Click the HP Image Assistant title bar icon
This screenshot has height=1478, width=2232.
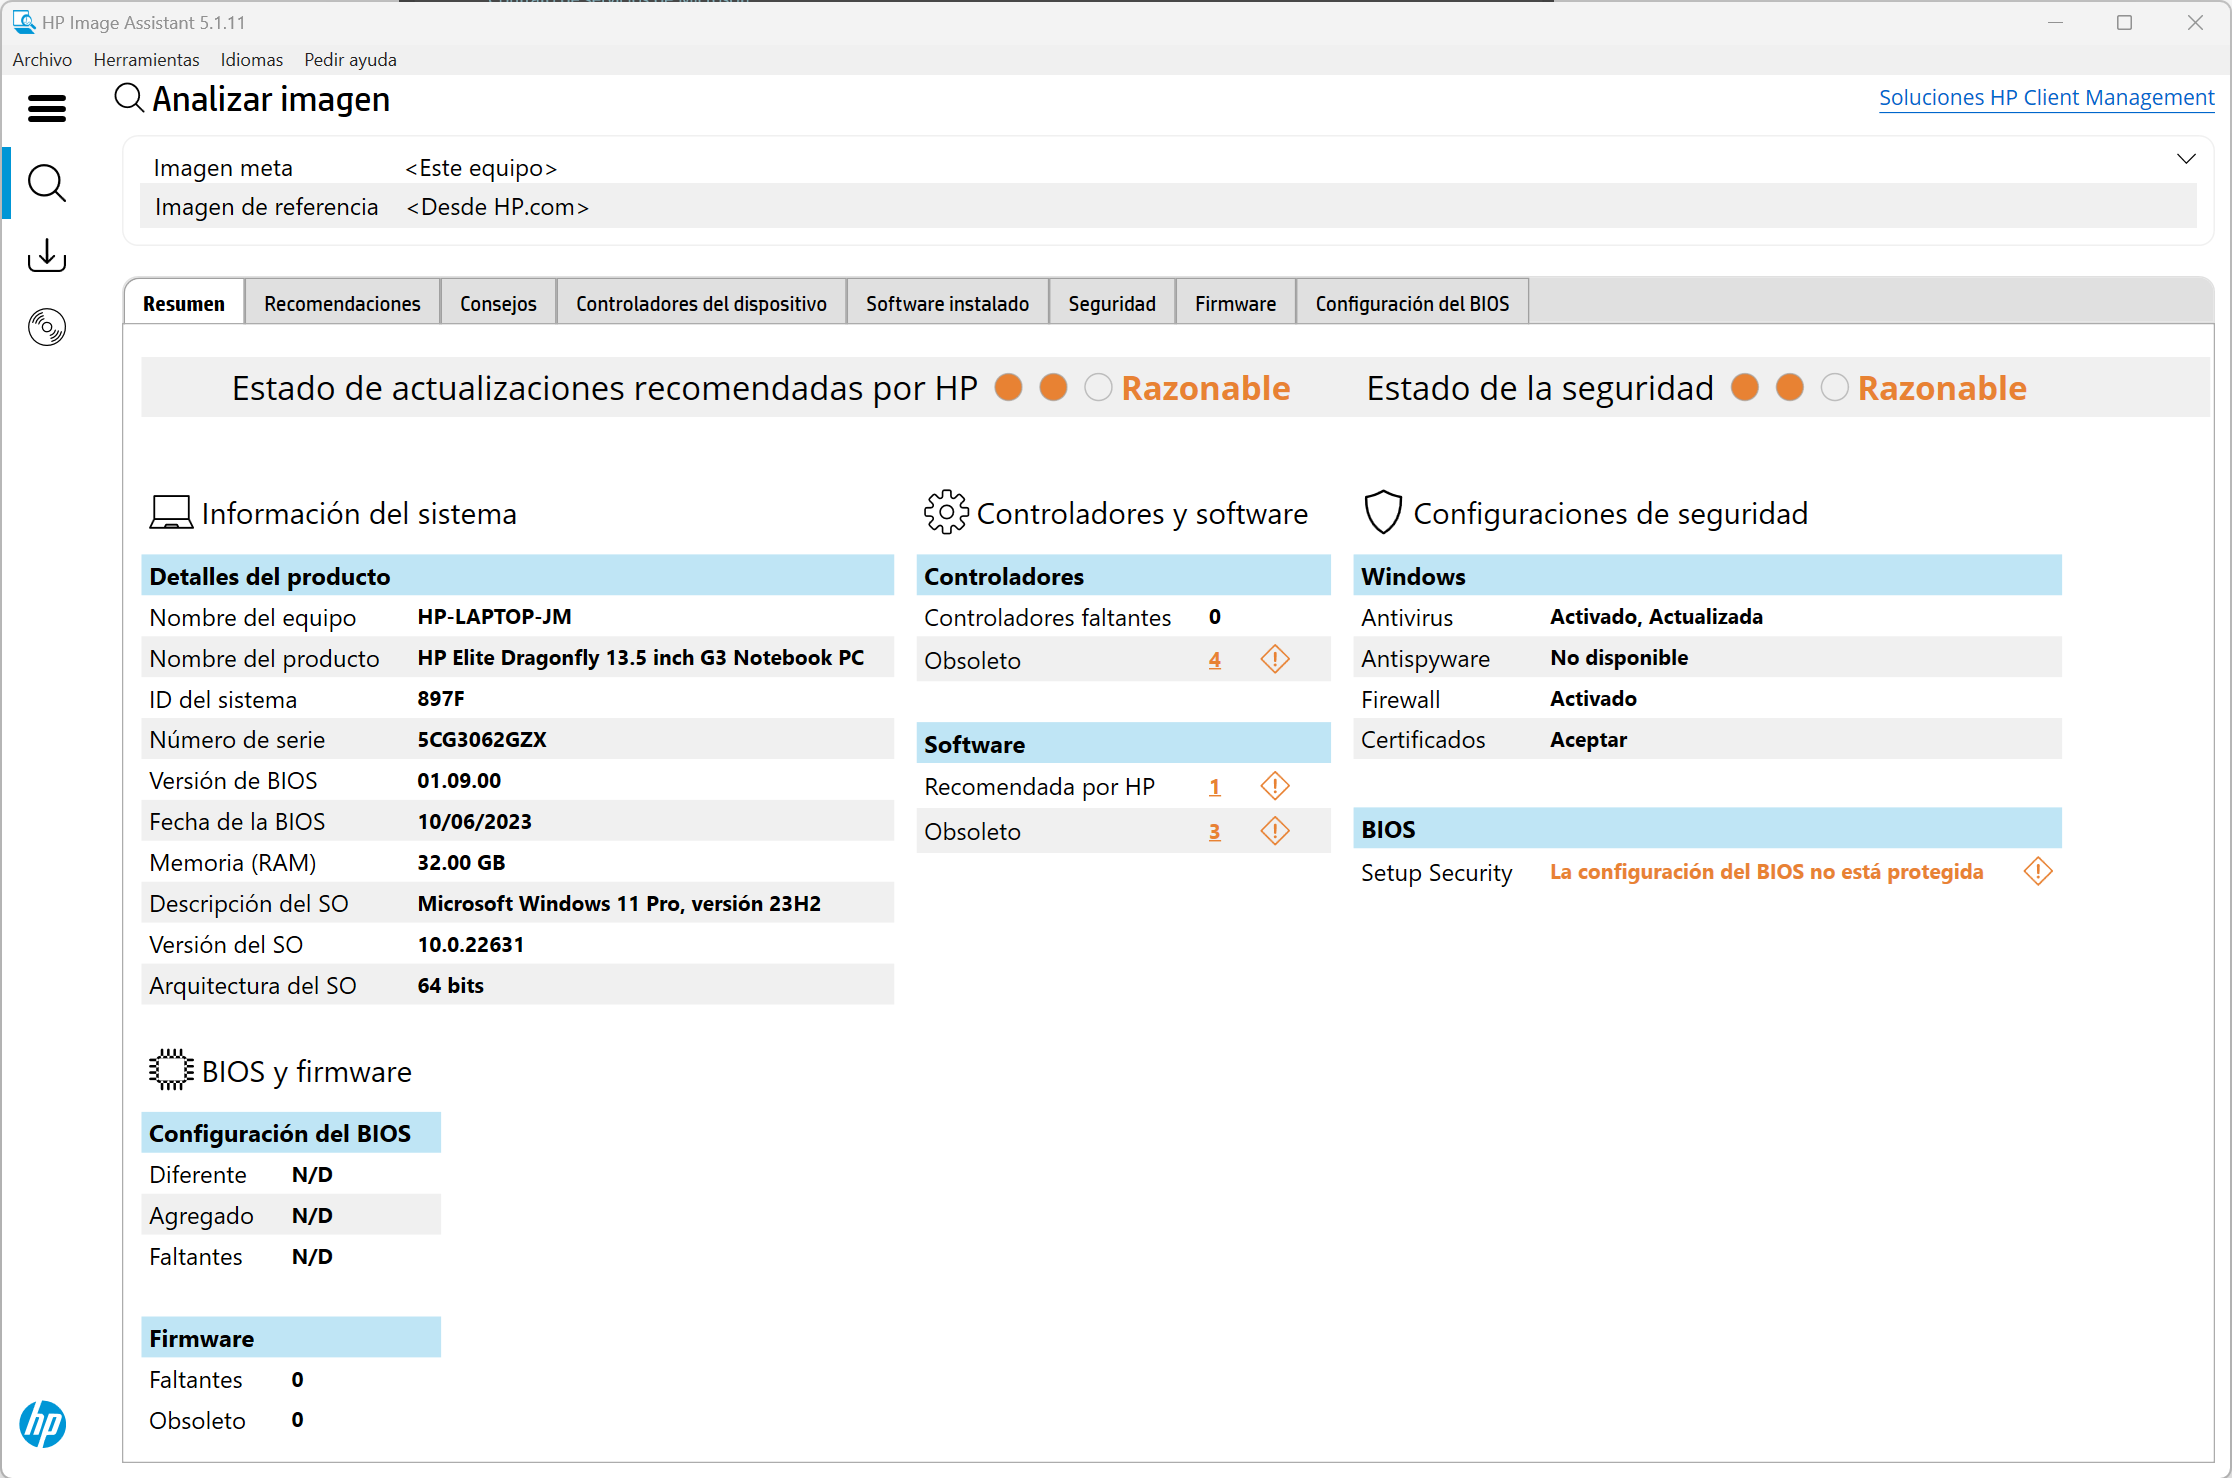tap(24, 22)
